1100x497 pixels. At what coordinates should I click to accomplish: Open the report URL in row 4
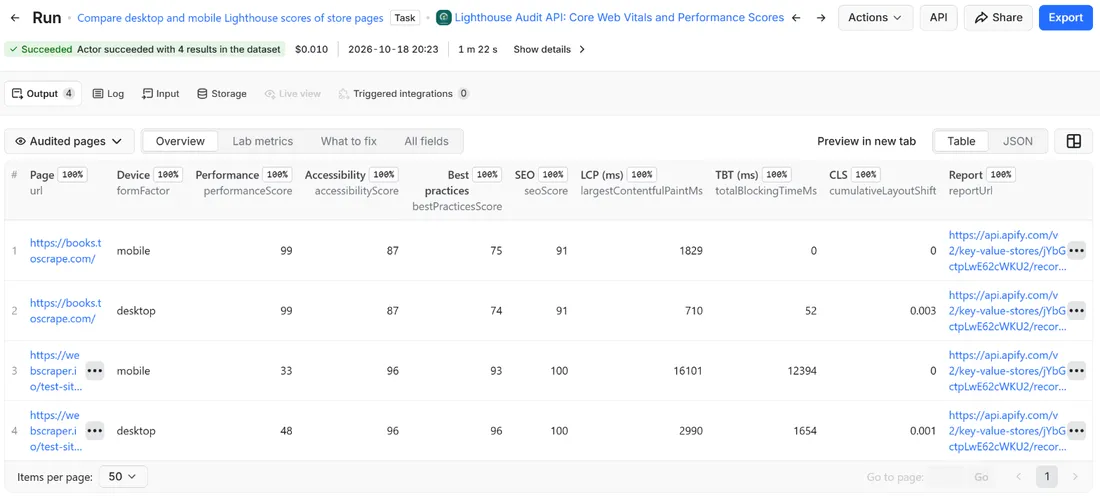point(1007,430)
